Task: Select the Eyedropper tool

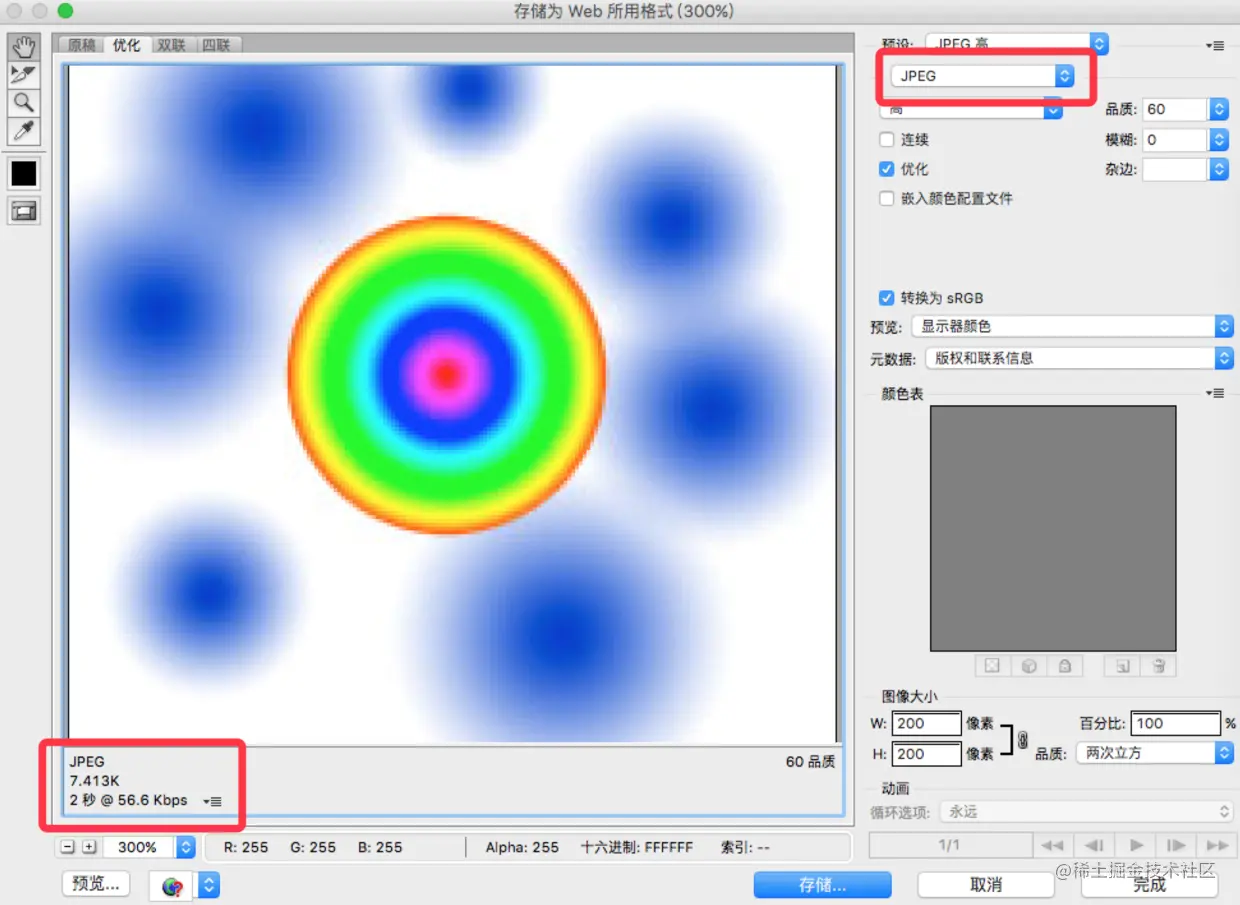Action: pos(24,130)
